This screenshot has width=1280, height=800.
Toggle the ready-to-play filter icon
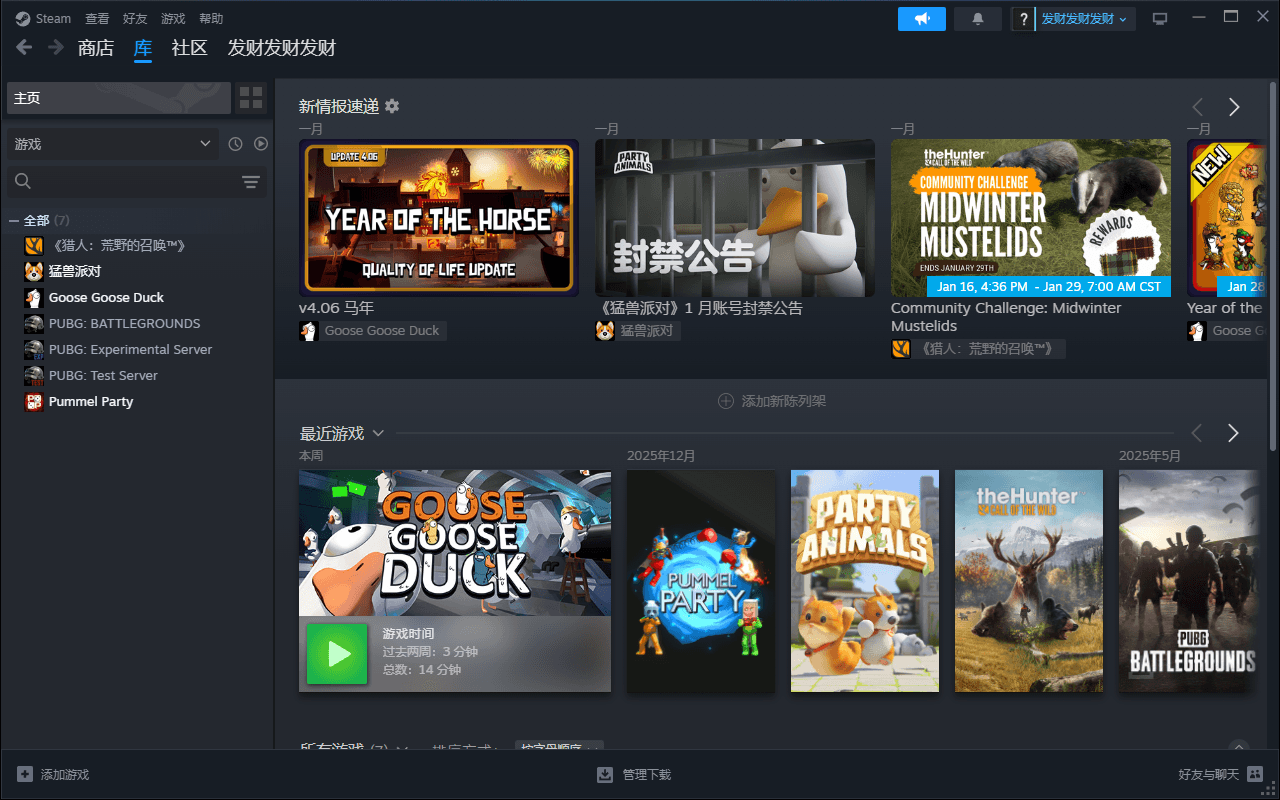(x=261, y=144)
